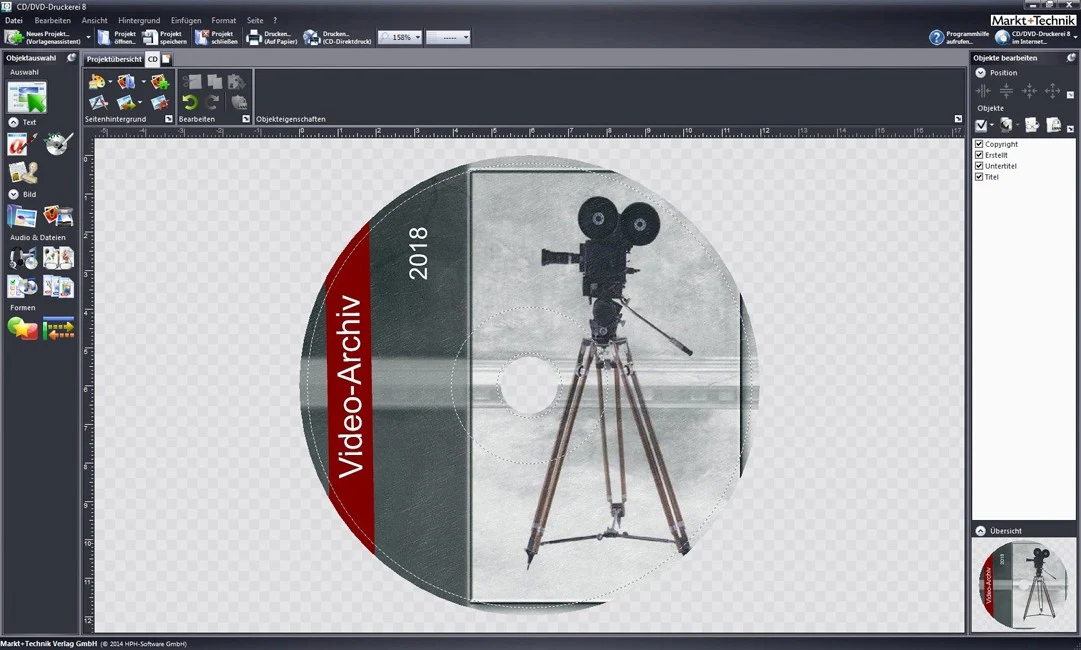
Task: Click Drucken (CD-Direktdruck) button
Action: tap(337, 37)
